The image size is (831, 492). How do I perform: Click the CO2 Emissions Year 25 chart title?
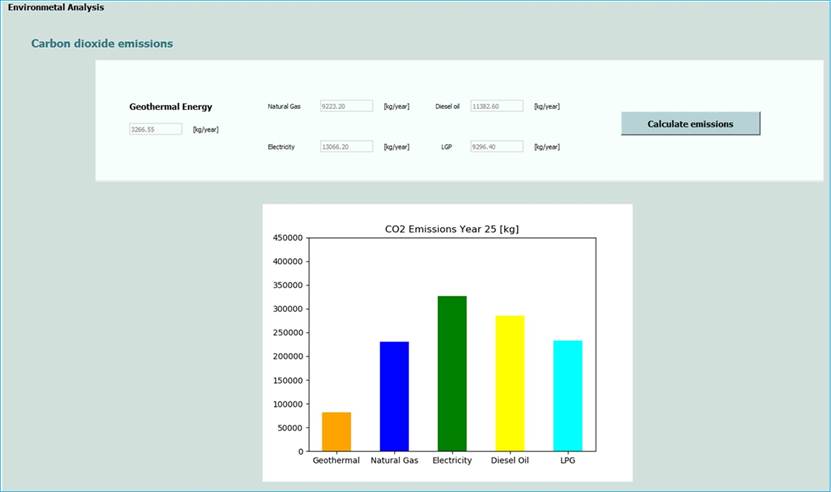point(451,229)
